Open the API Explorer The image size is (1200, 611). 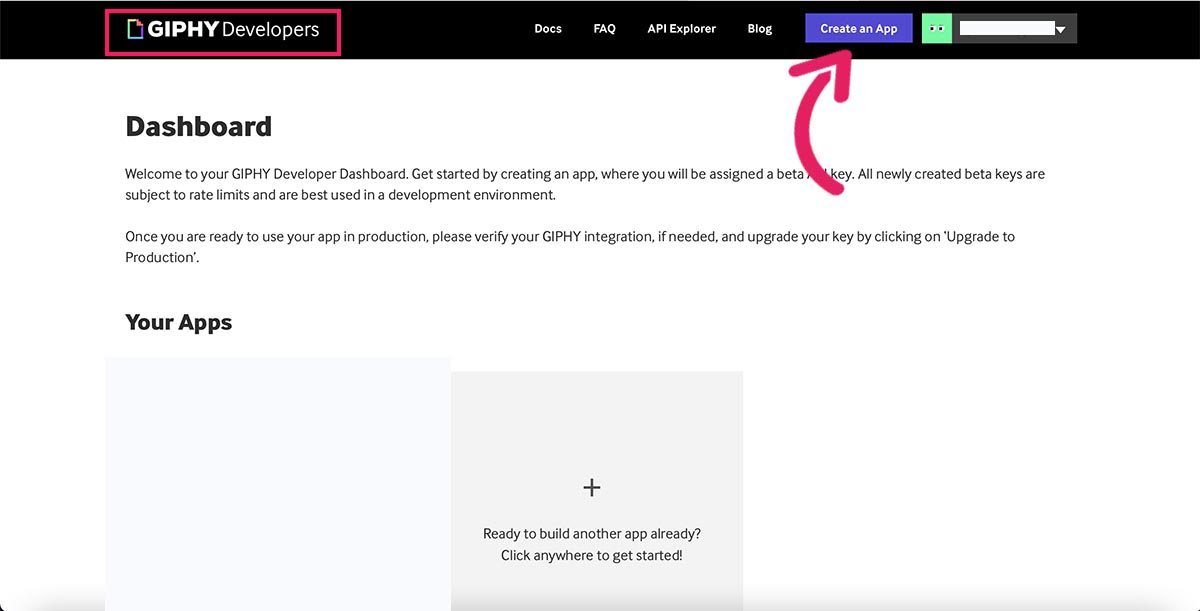coord(681,29)
